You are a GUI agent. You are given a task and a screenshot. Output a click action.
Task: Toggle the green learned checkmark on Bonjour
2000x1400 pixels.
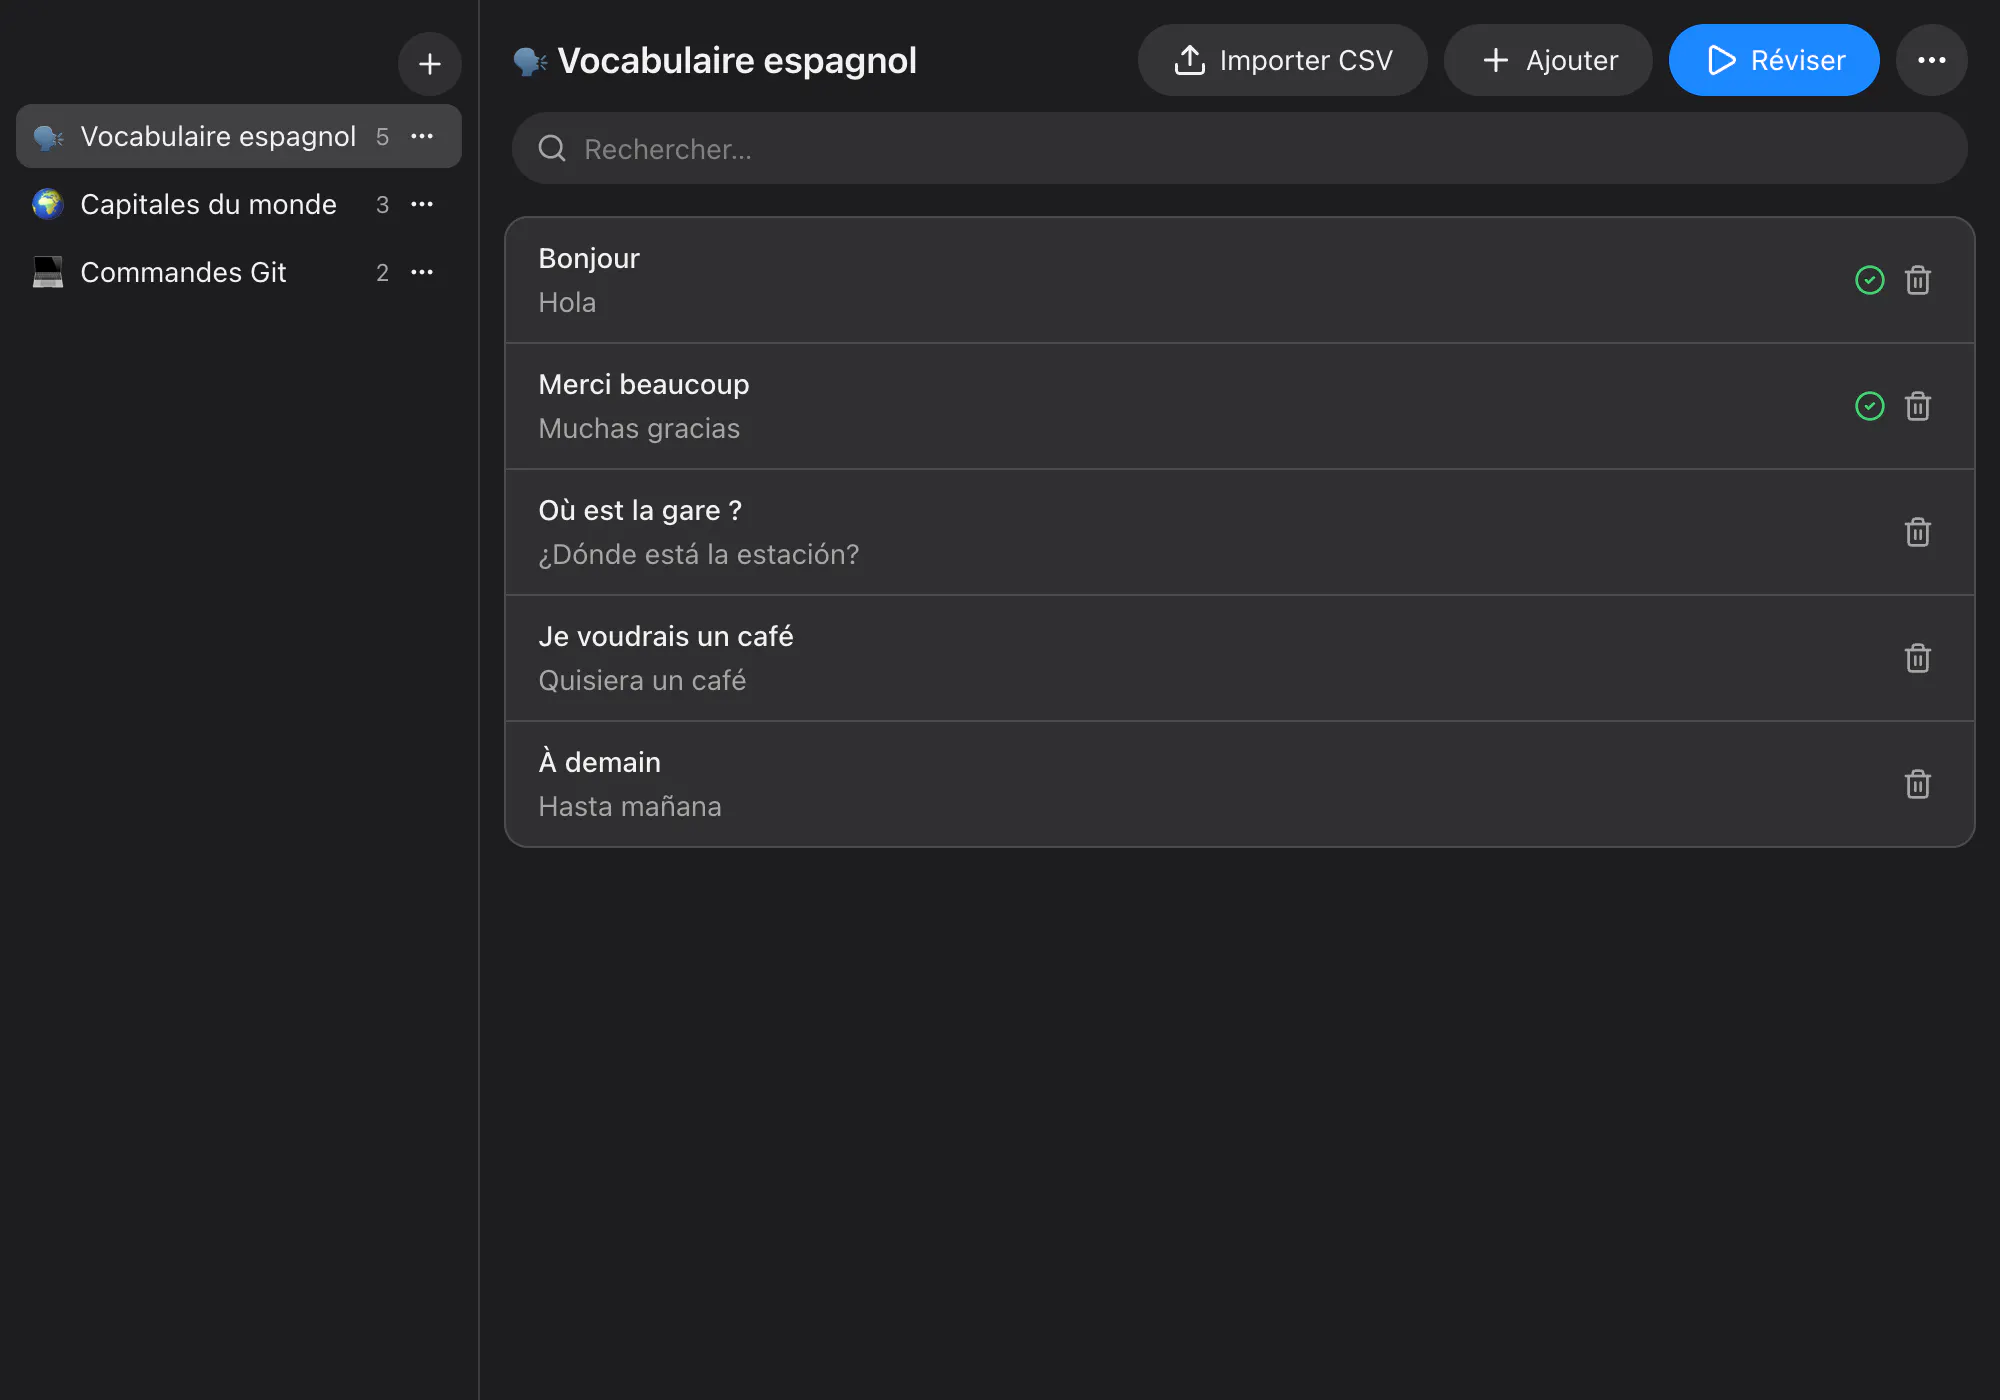pos(1869,280)
